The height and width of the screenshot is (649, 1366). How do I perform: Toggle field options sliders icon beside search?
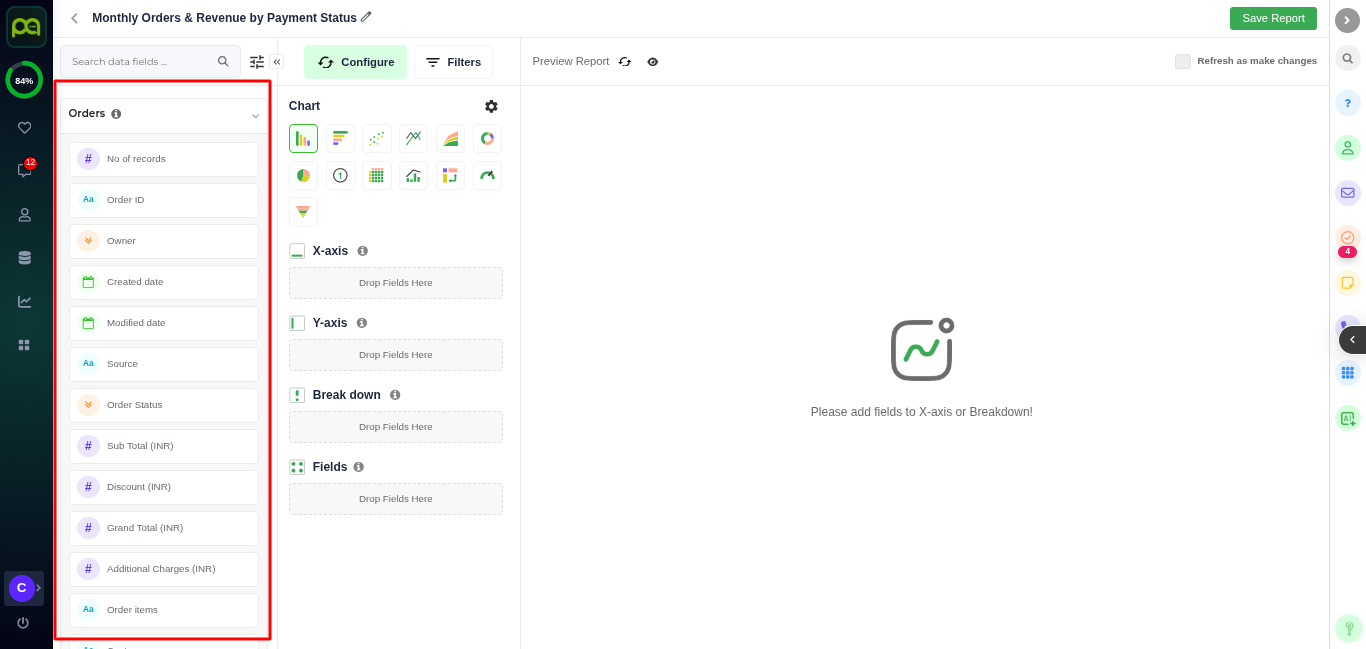[257, 62]
